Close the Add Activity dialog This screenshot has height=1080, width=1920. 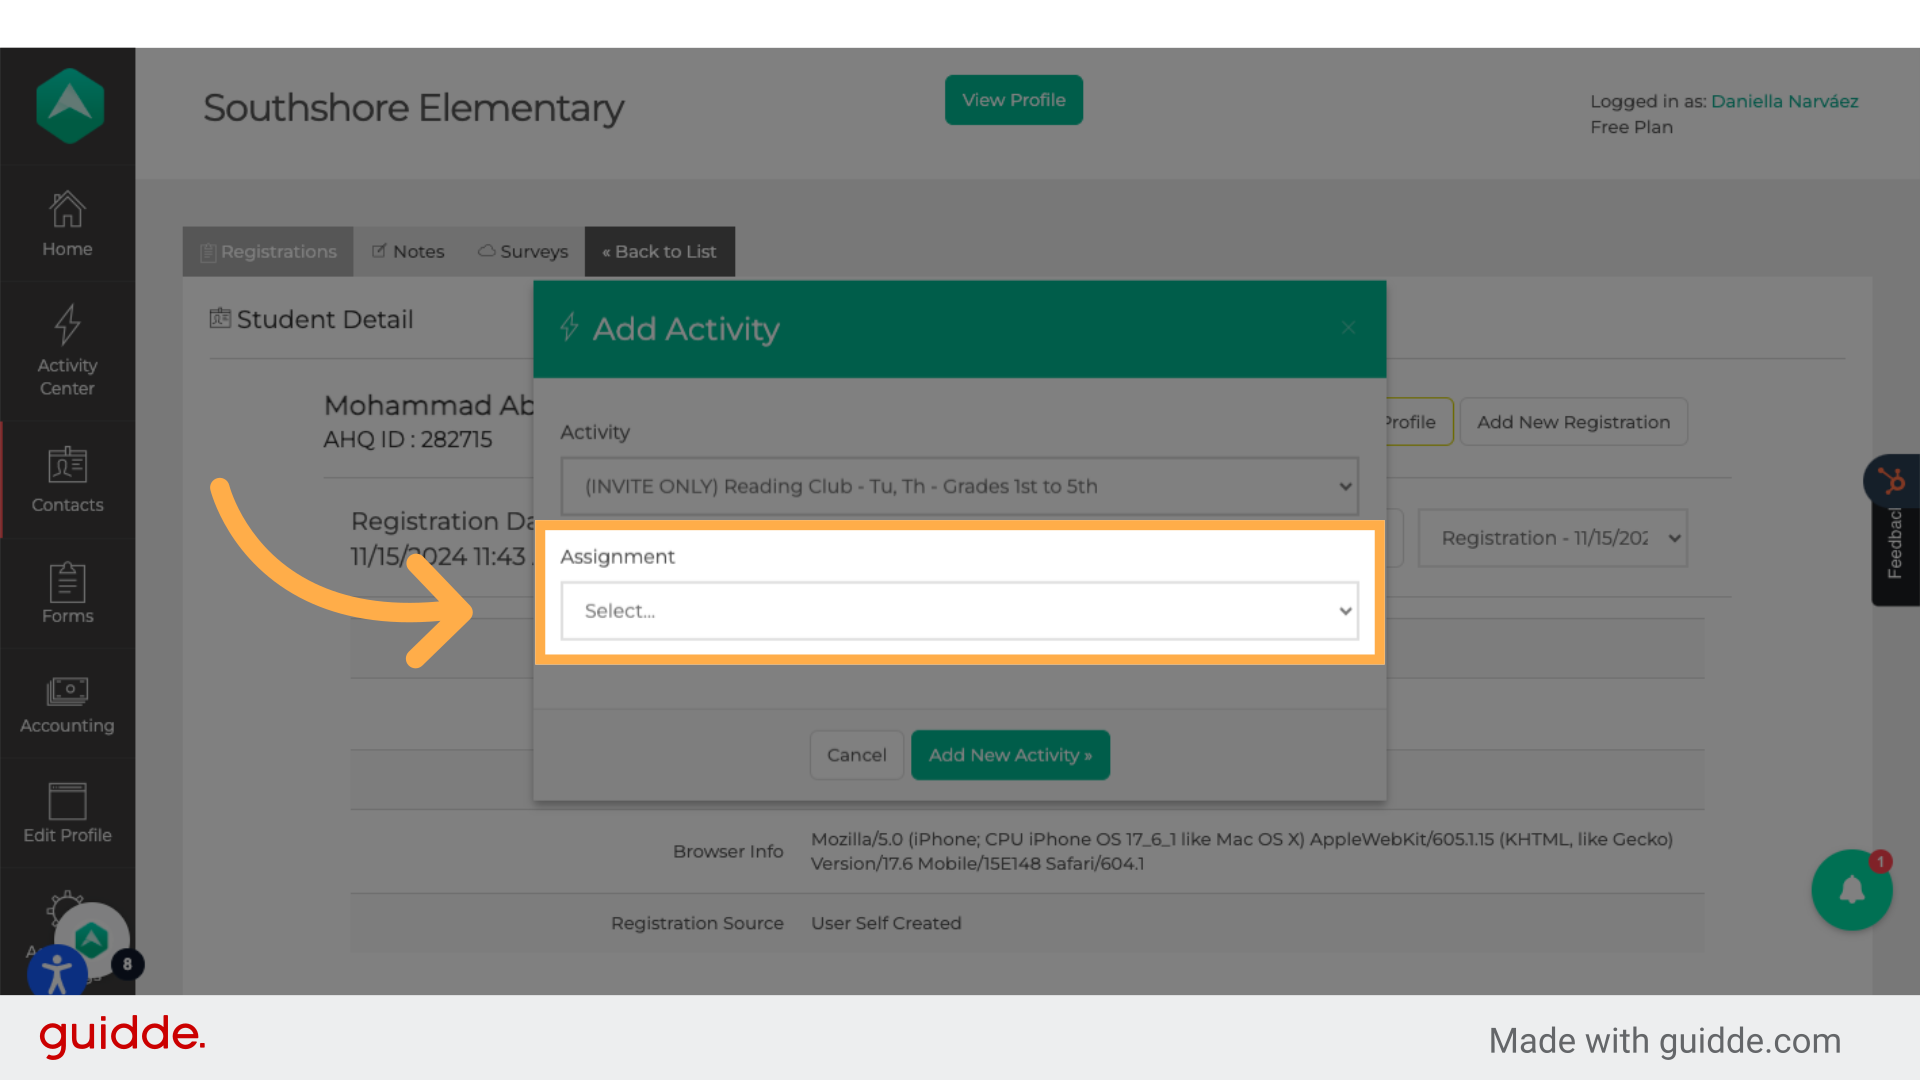click(x=1348, y=328)
